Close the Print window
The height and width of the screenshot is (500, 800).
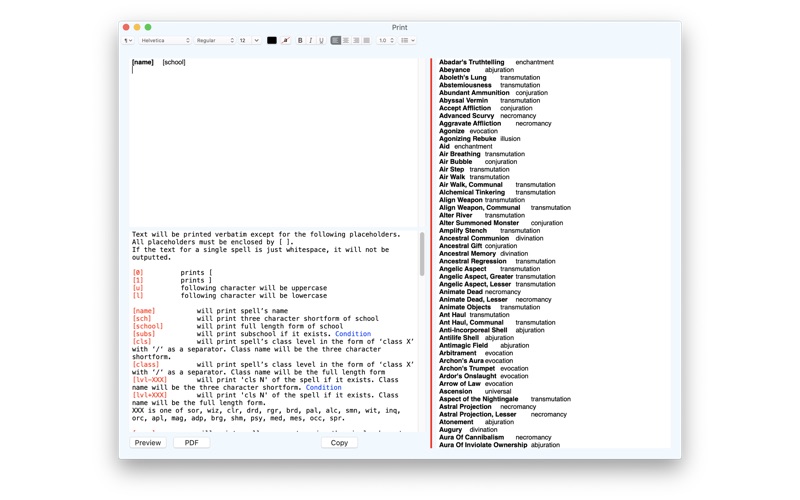click(126, 27)
